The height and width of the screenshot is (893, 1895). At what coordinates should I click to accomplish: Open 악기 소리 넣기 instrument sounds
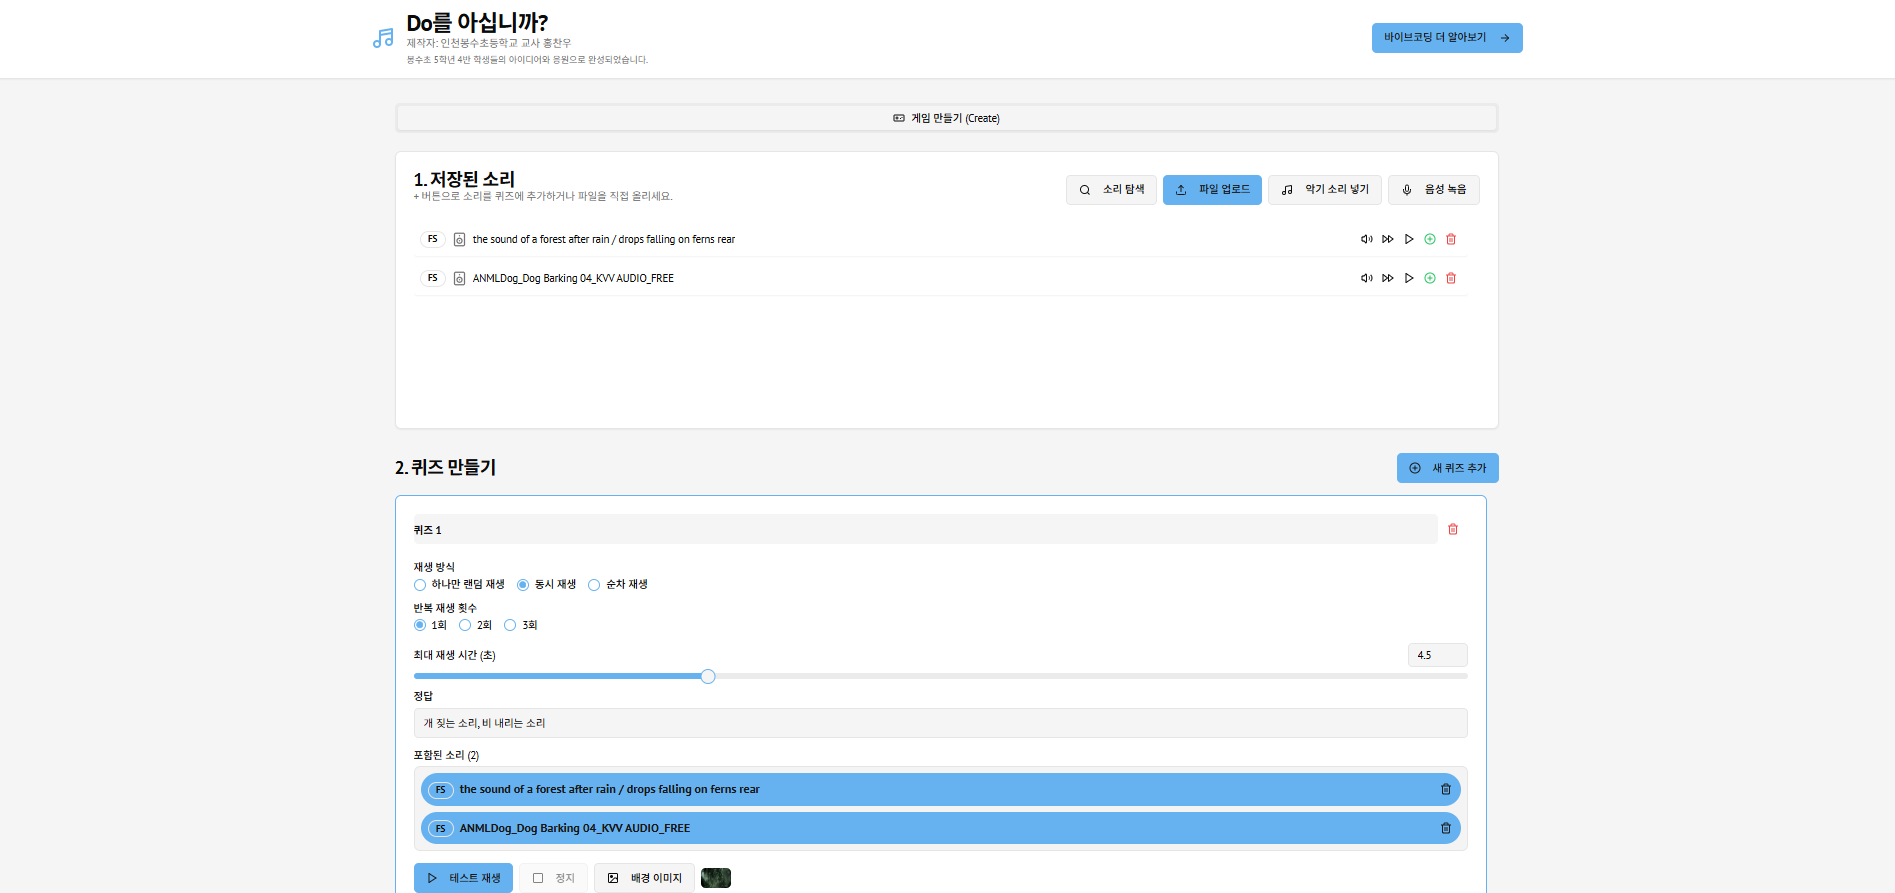tap(1324, 190)
